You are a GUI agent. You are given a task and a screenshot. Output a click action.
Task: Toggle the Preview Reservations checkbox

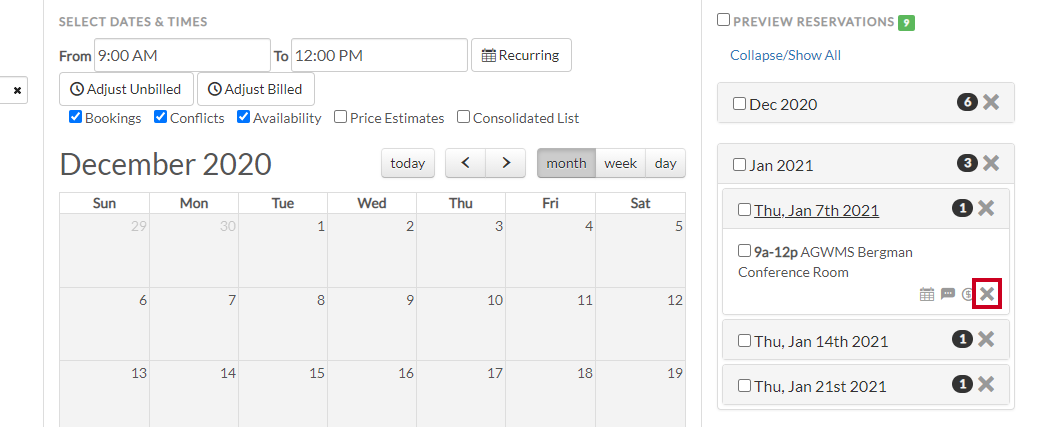tap(723, 20)
